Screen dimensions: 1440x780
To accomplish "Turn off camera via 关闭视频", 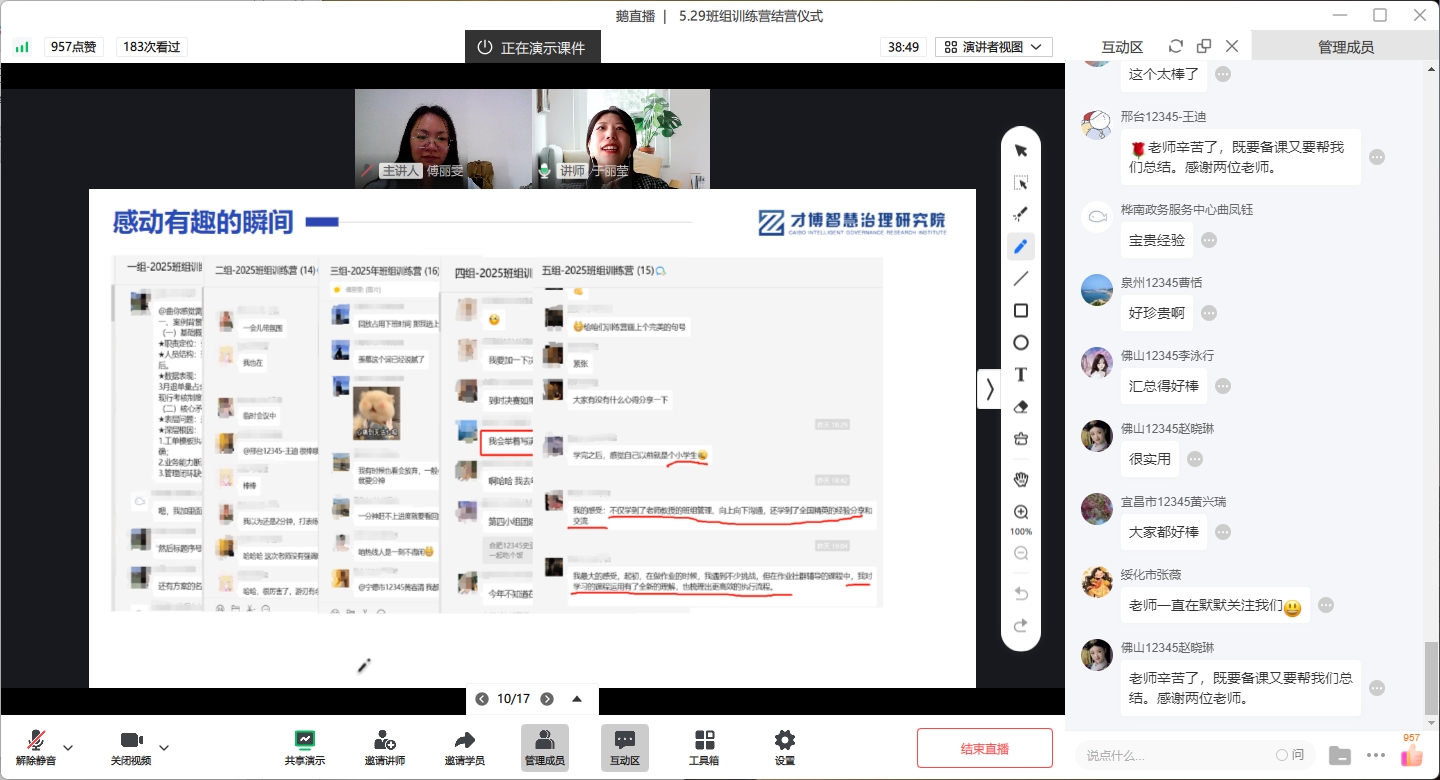I will [x=131, y=747].
